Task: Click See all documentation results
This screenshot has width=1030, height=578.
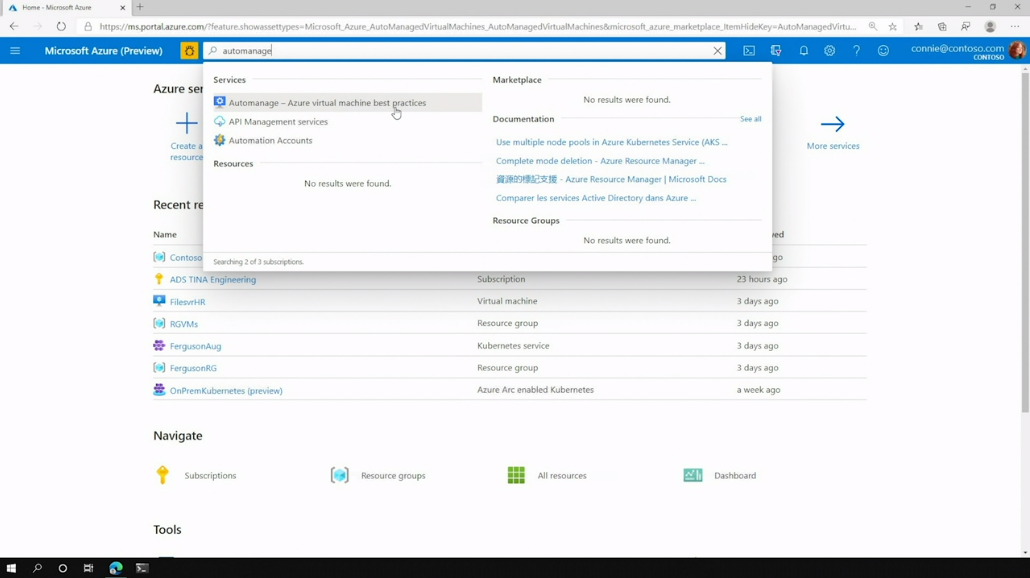Action: coord(750,119)
